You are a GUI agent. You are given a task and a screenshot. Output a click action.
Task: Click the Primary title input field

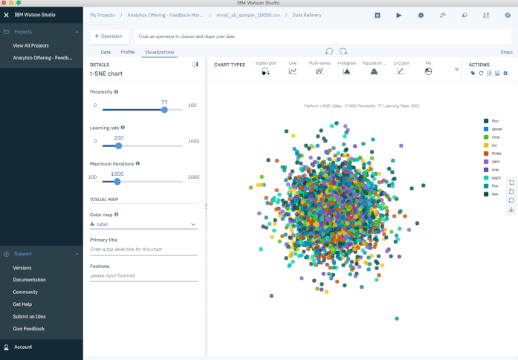pos(144,249)
